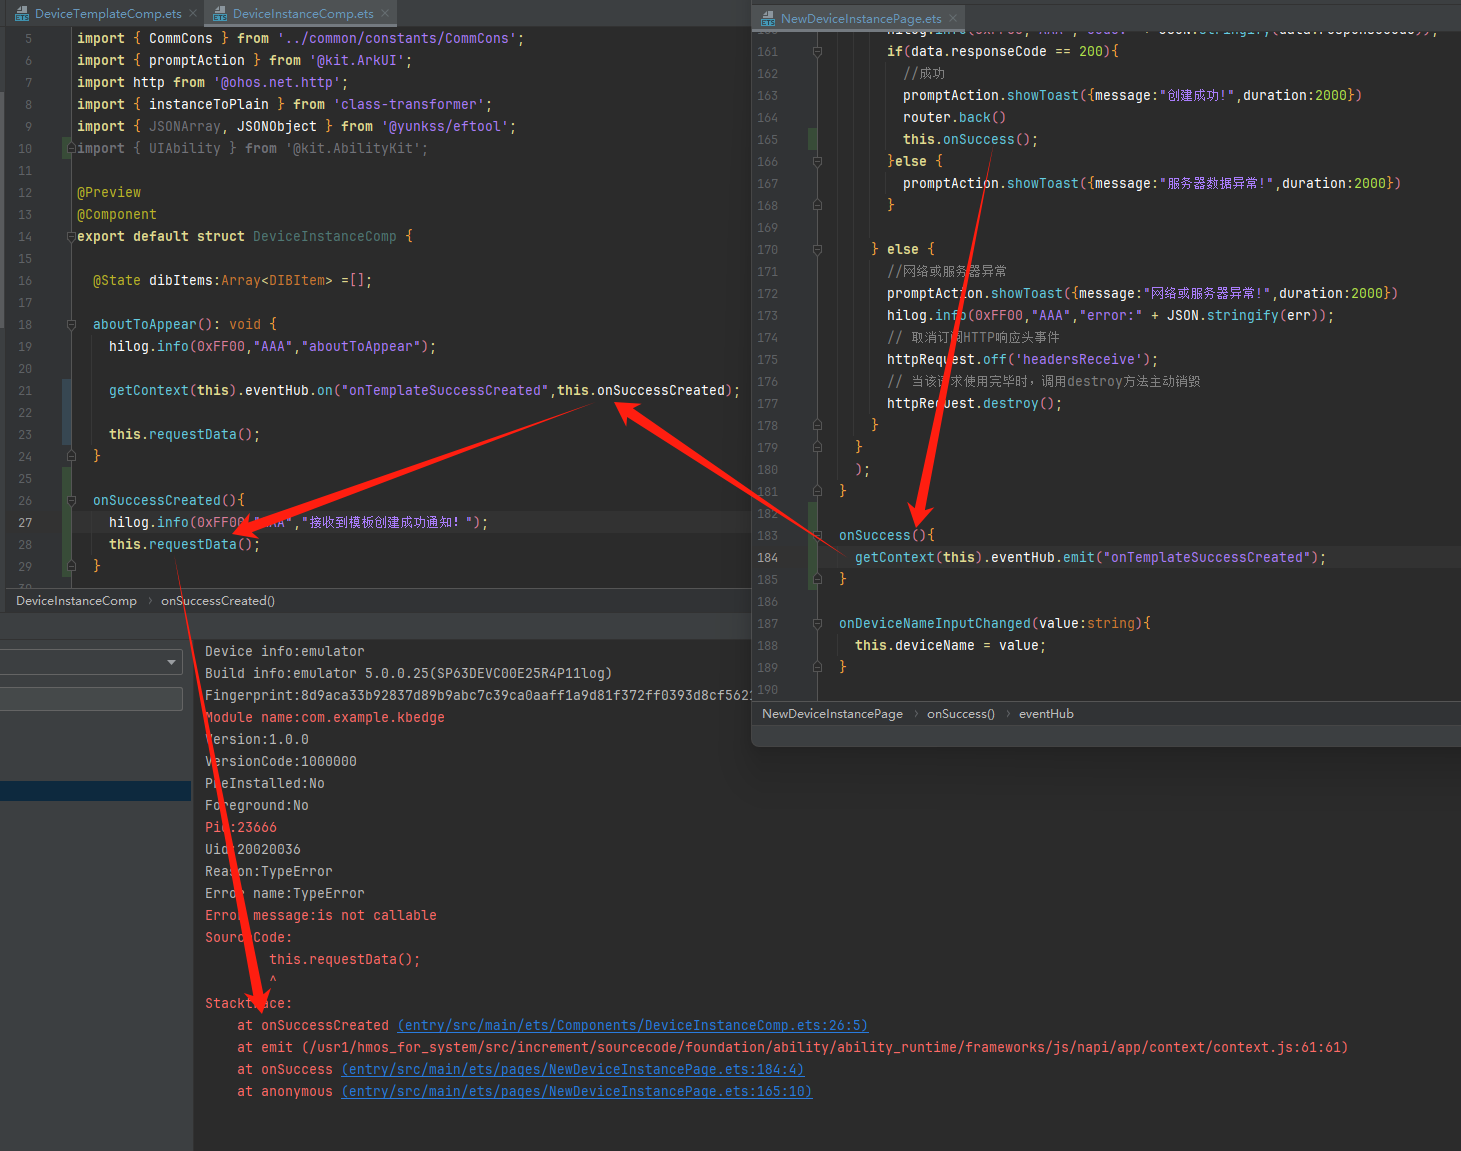Click the fold end marker at line 185
Viewport: 1461px width, 1151px height.
click(817, 580)
